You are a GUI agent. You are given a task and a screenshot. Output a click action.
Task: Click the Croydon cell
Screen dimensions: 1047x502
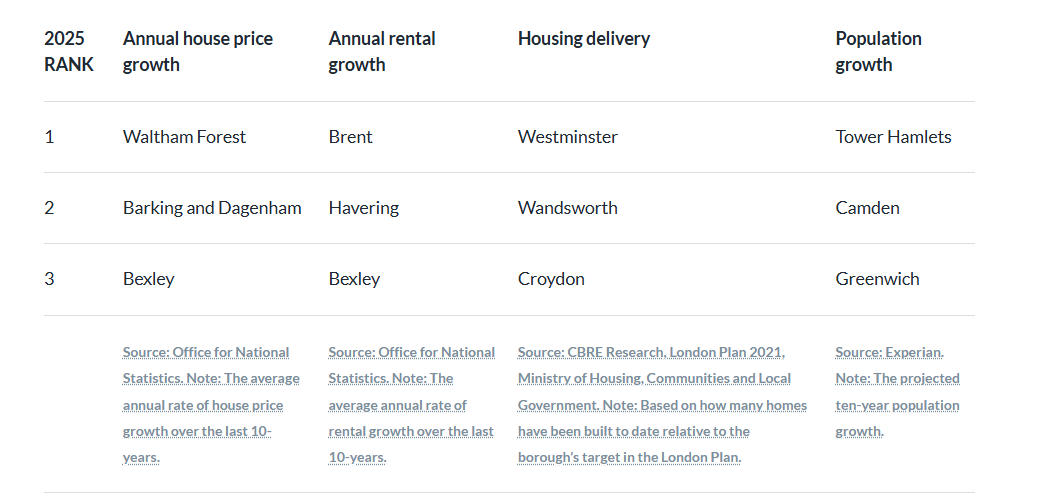tap(551, 279)
